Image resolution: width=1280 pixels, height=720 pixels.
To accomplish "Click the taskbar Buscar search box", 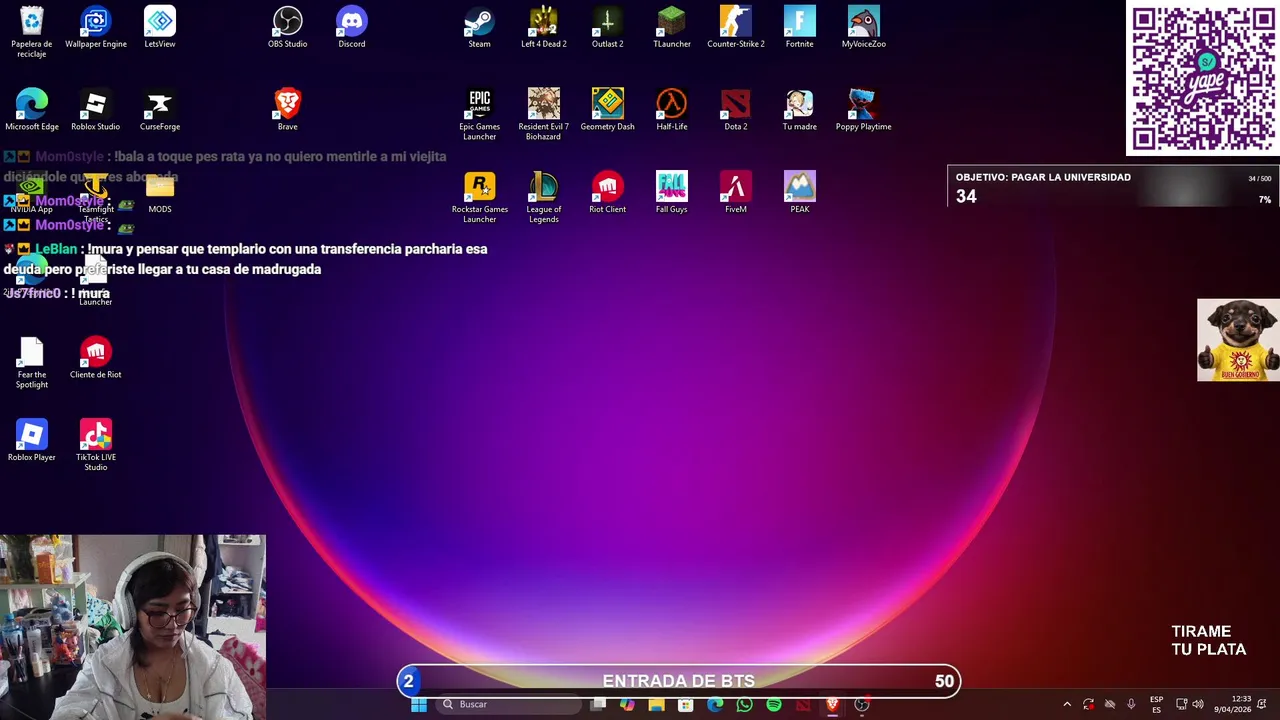I will (510, 705).
